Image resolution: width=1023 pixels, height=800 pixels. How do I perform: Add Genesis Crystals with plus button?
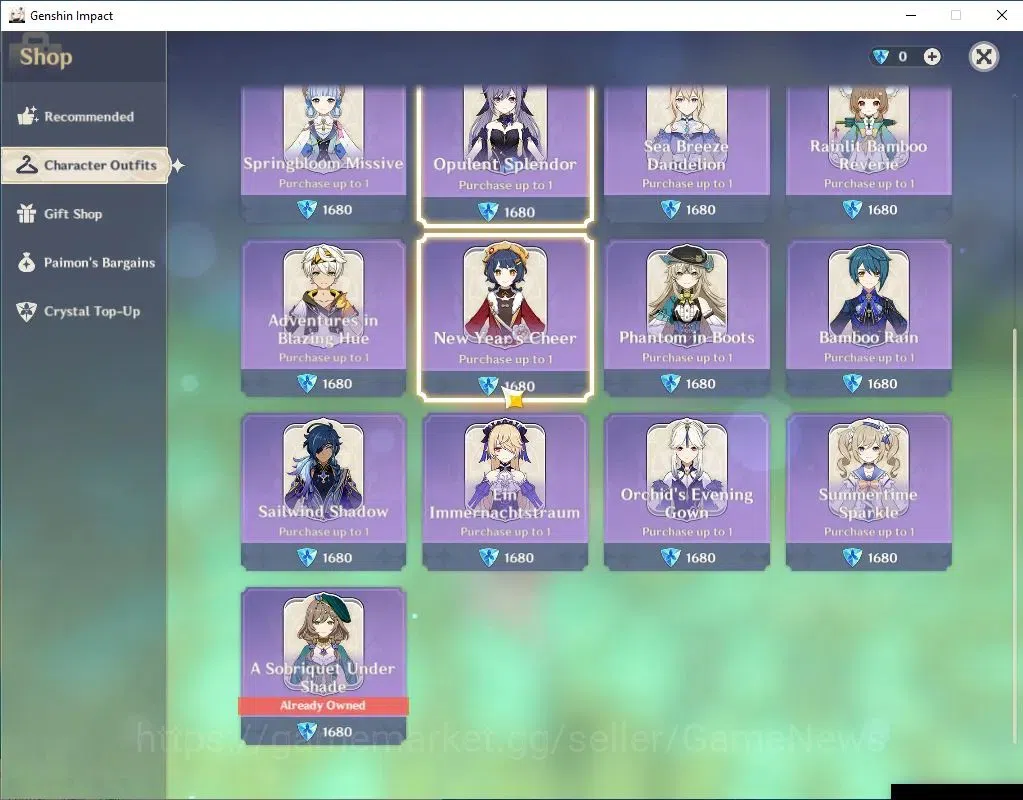932,57
